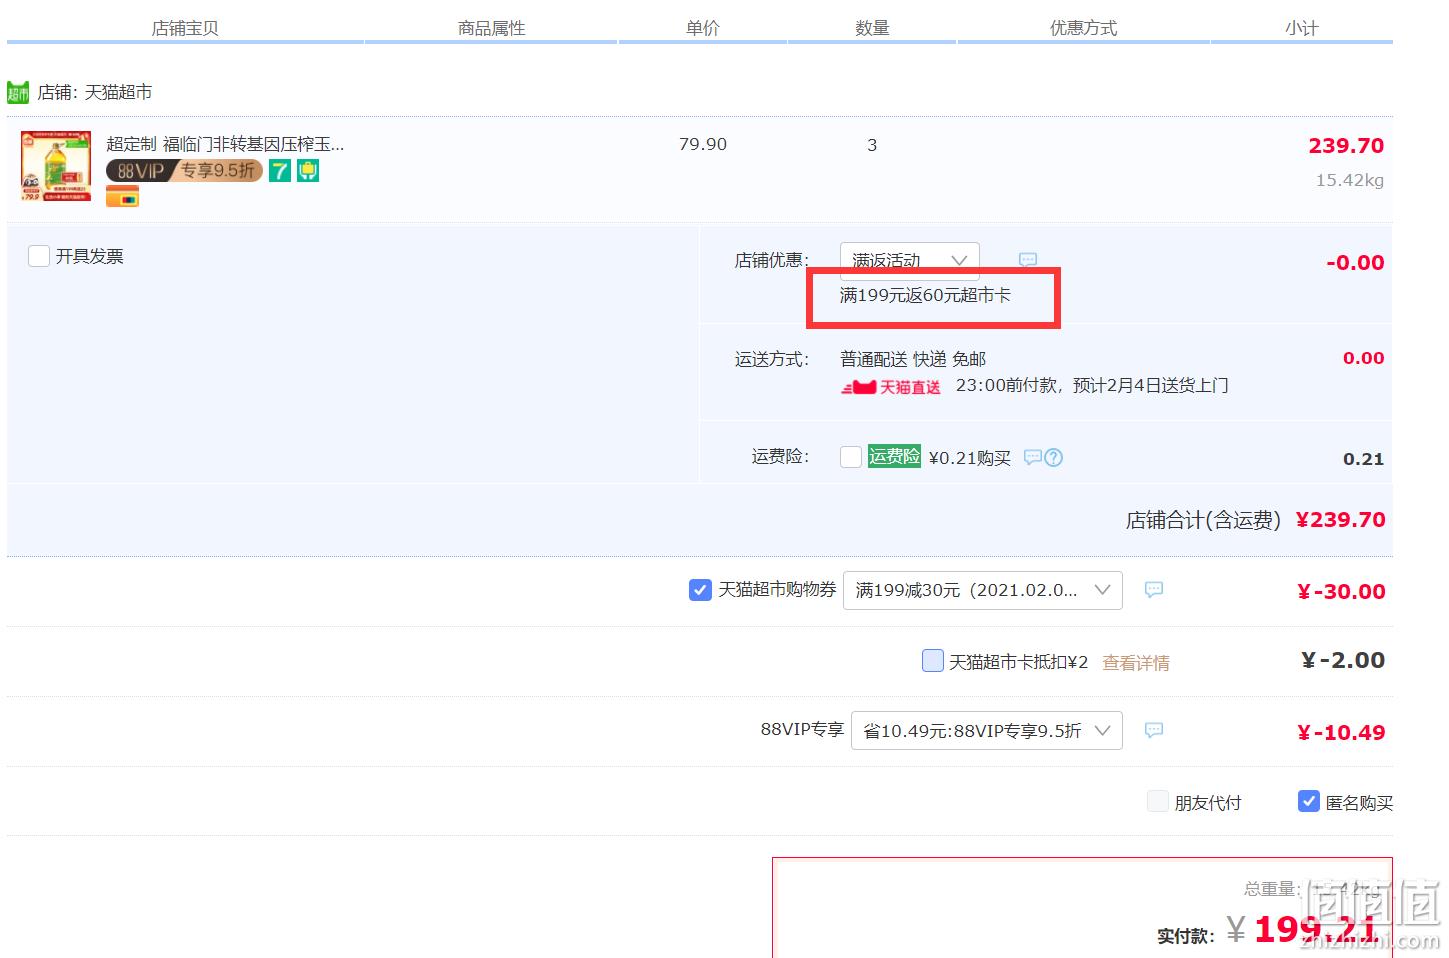Click the 店铺优惠 label
Image resolution: width=1449 pixels, height=958 pixels.
click(772, 260)
